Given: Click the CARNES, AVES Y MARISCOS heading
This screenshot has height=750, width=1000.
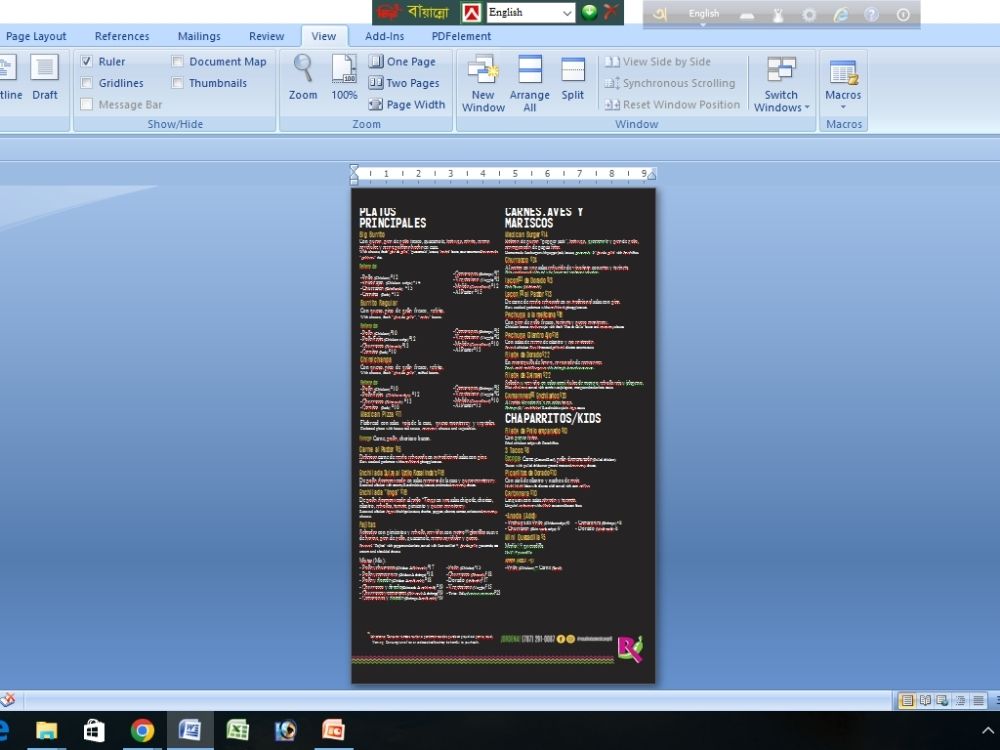Looking at the screenshot, I should (x=543, y=217).
